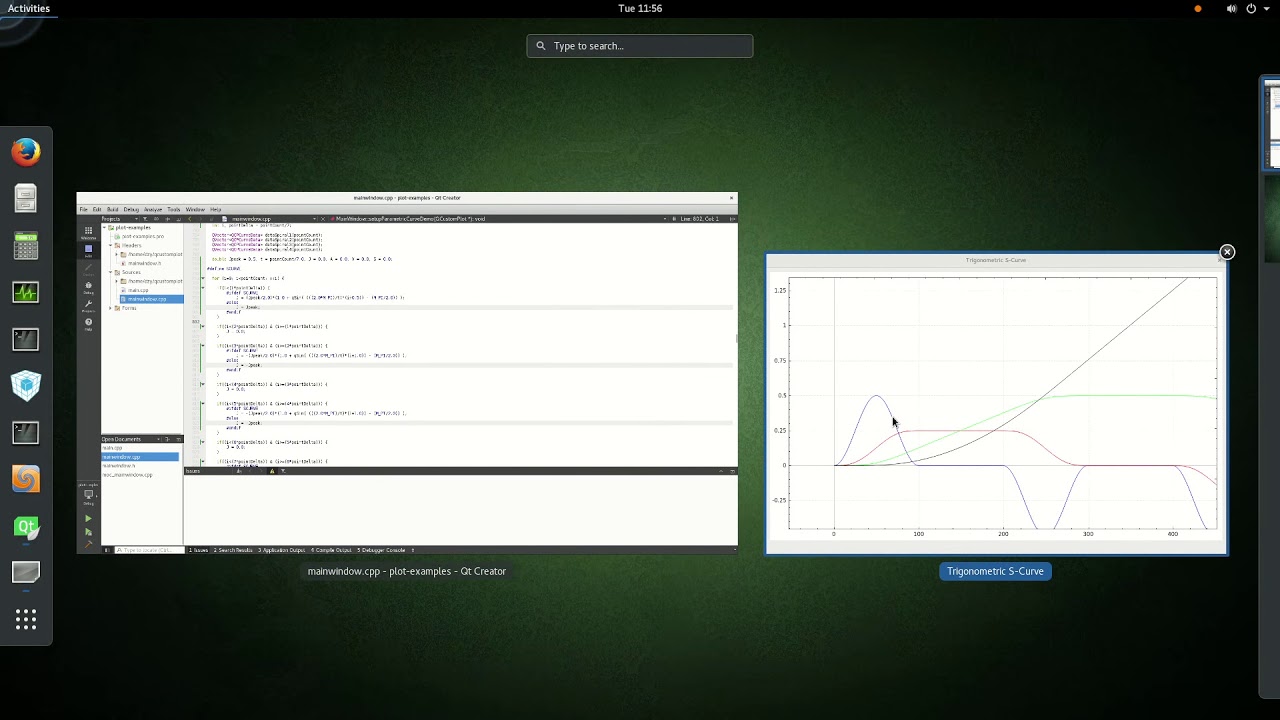Open the File menu in Qt Creator
Viewport: 1280px width, 720px height.
tap(84, 209)
